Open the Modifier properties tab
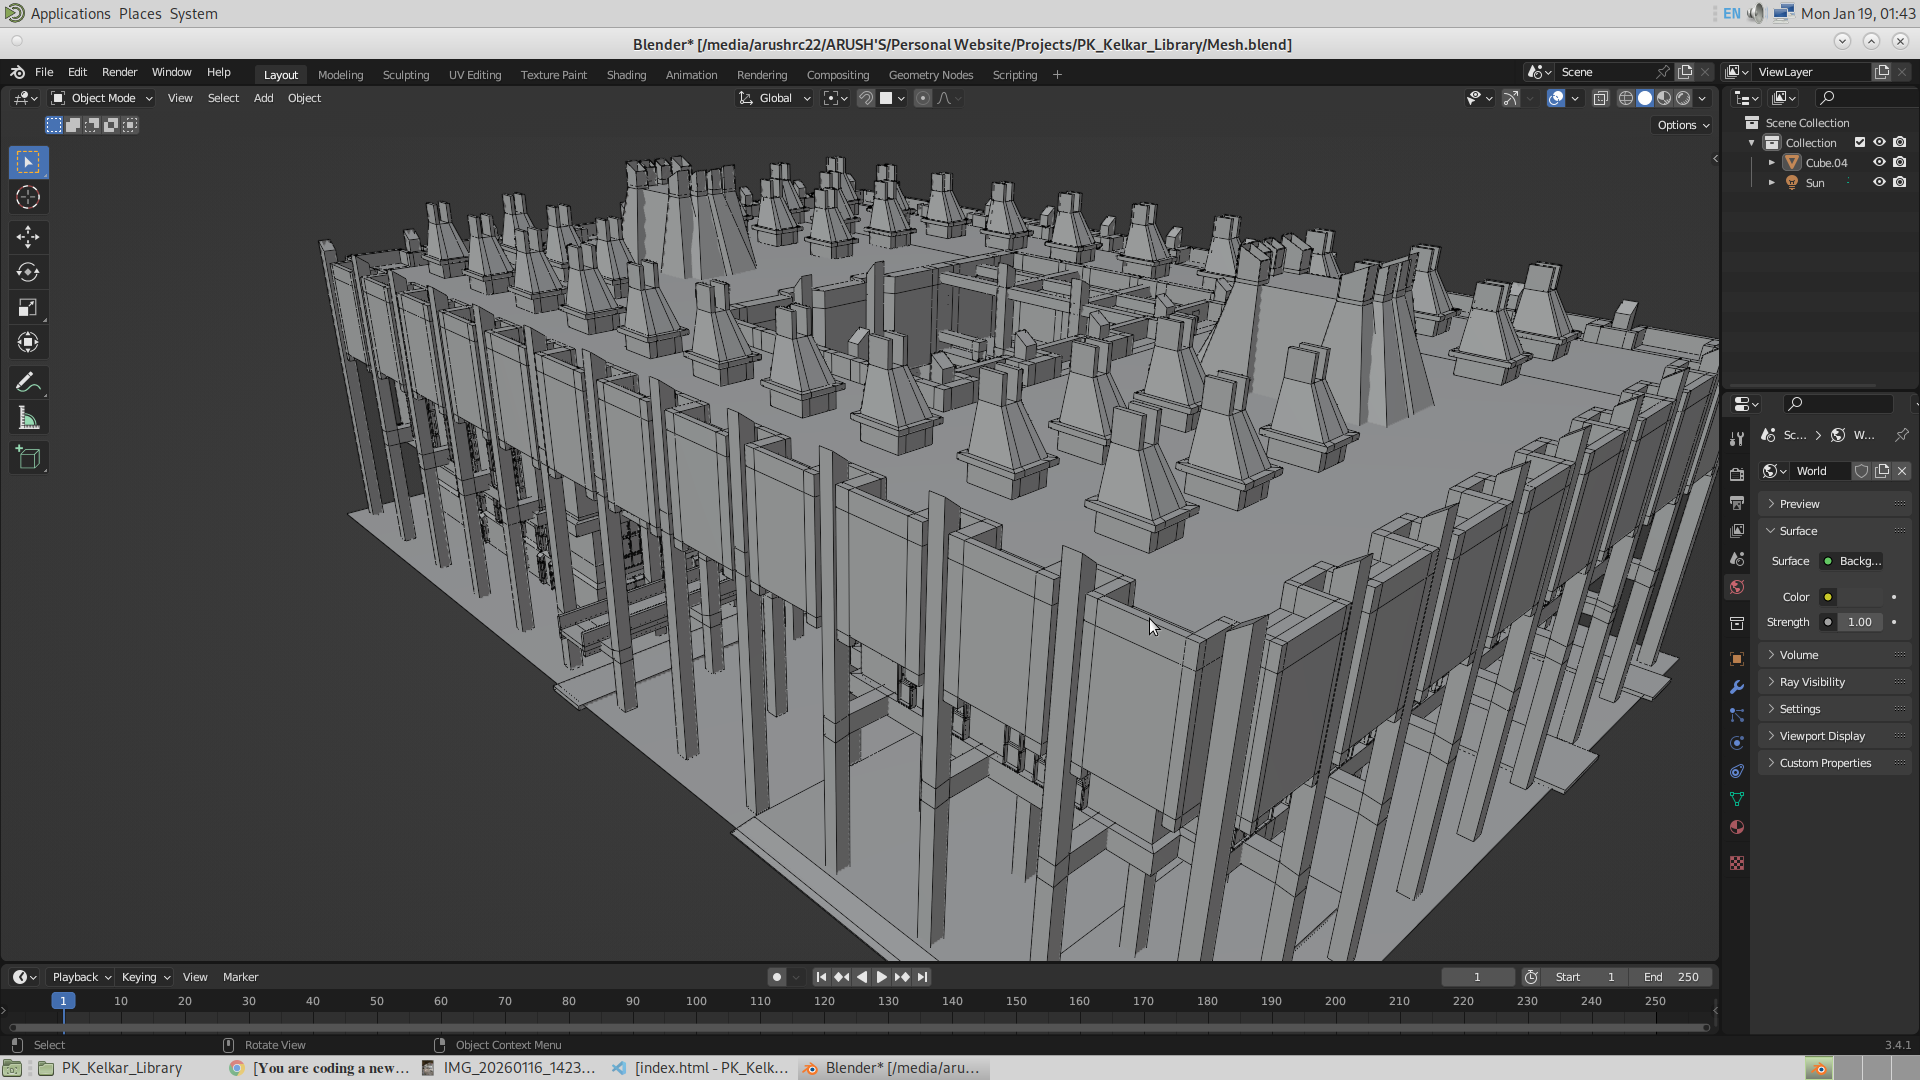 [x=1737, y=687]
